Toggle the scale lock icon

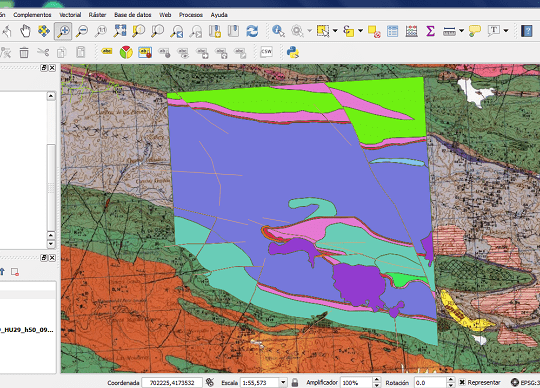pyautogui.click(x=295, y=382)
